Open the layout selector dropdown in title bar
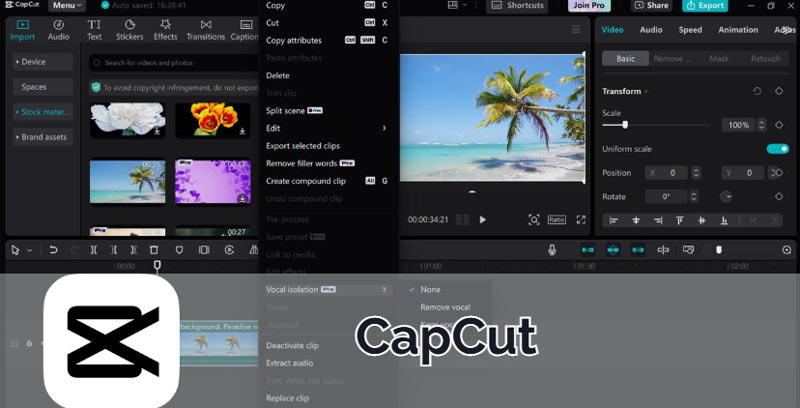Image resolution: width=800 pixels, height=408 pixels. coord(457,5)
